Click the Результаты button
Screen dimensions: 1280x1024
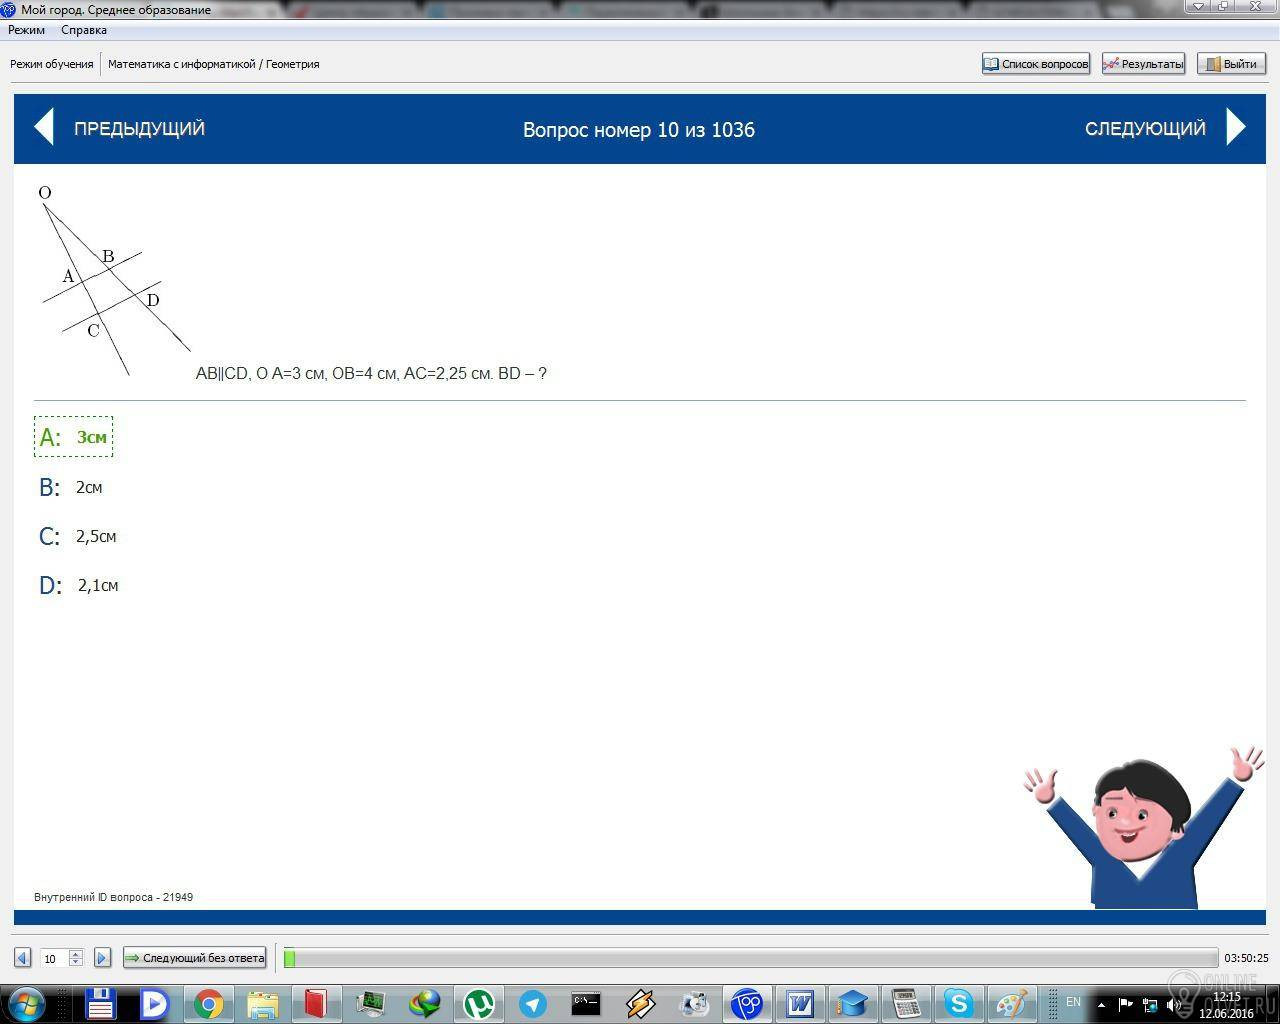click(1143, 64)
